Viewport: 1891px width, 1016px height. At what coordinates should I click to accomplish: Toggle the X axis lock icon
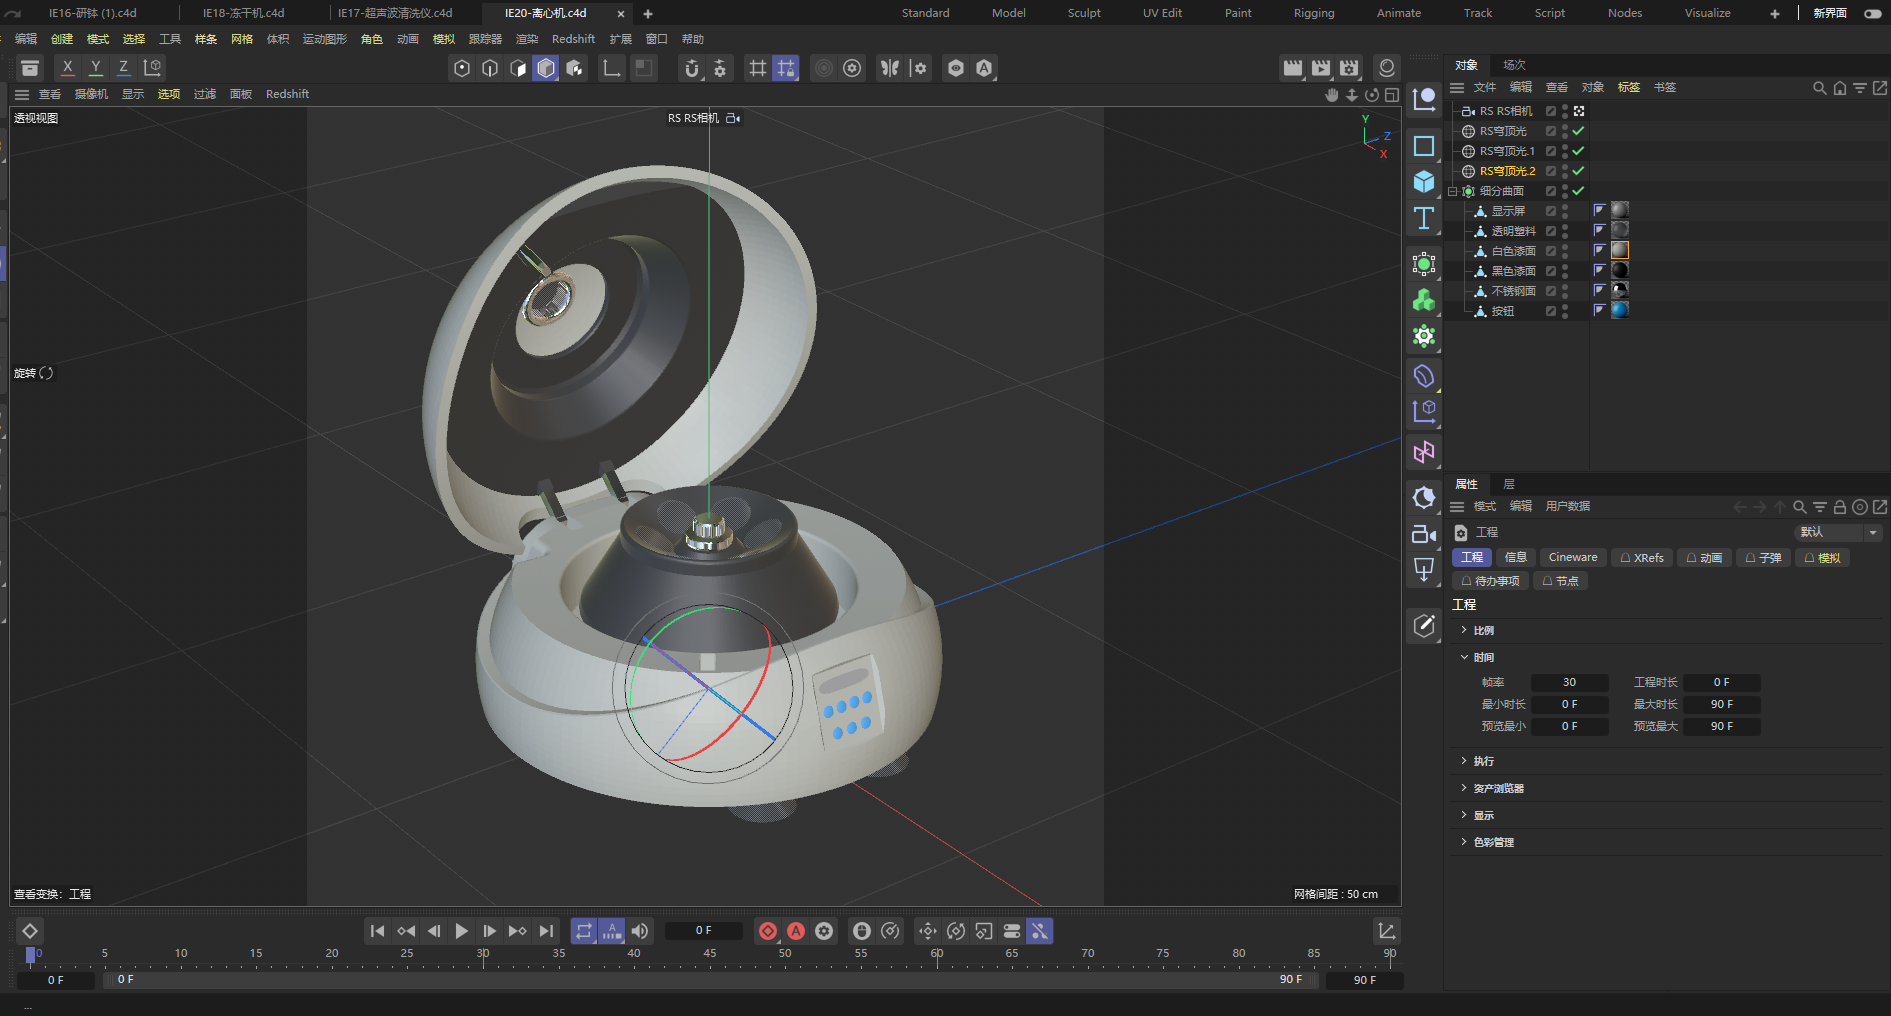pyautogui.click(x=67, y=67)
